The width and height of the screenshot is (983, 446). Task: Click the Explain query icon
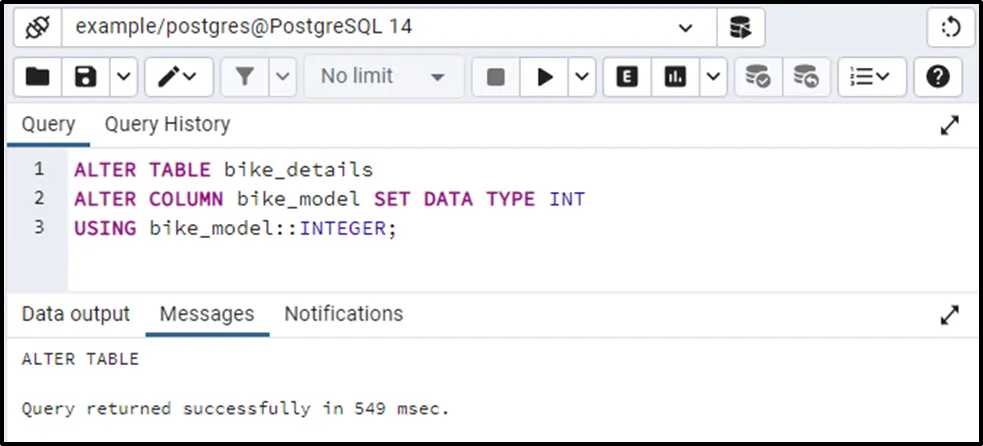[627, 76]
